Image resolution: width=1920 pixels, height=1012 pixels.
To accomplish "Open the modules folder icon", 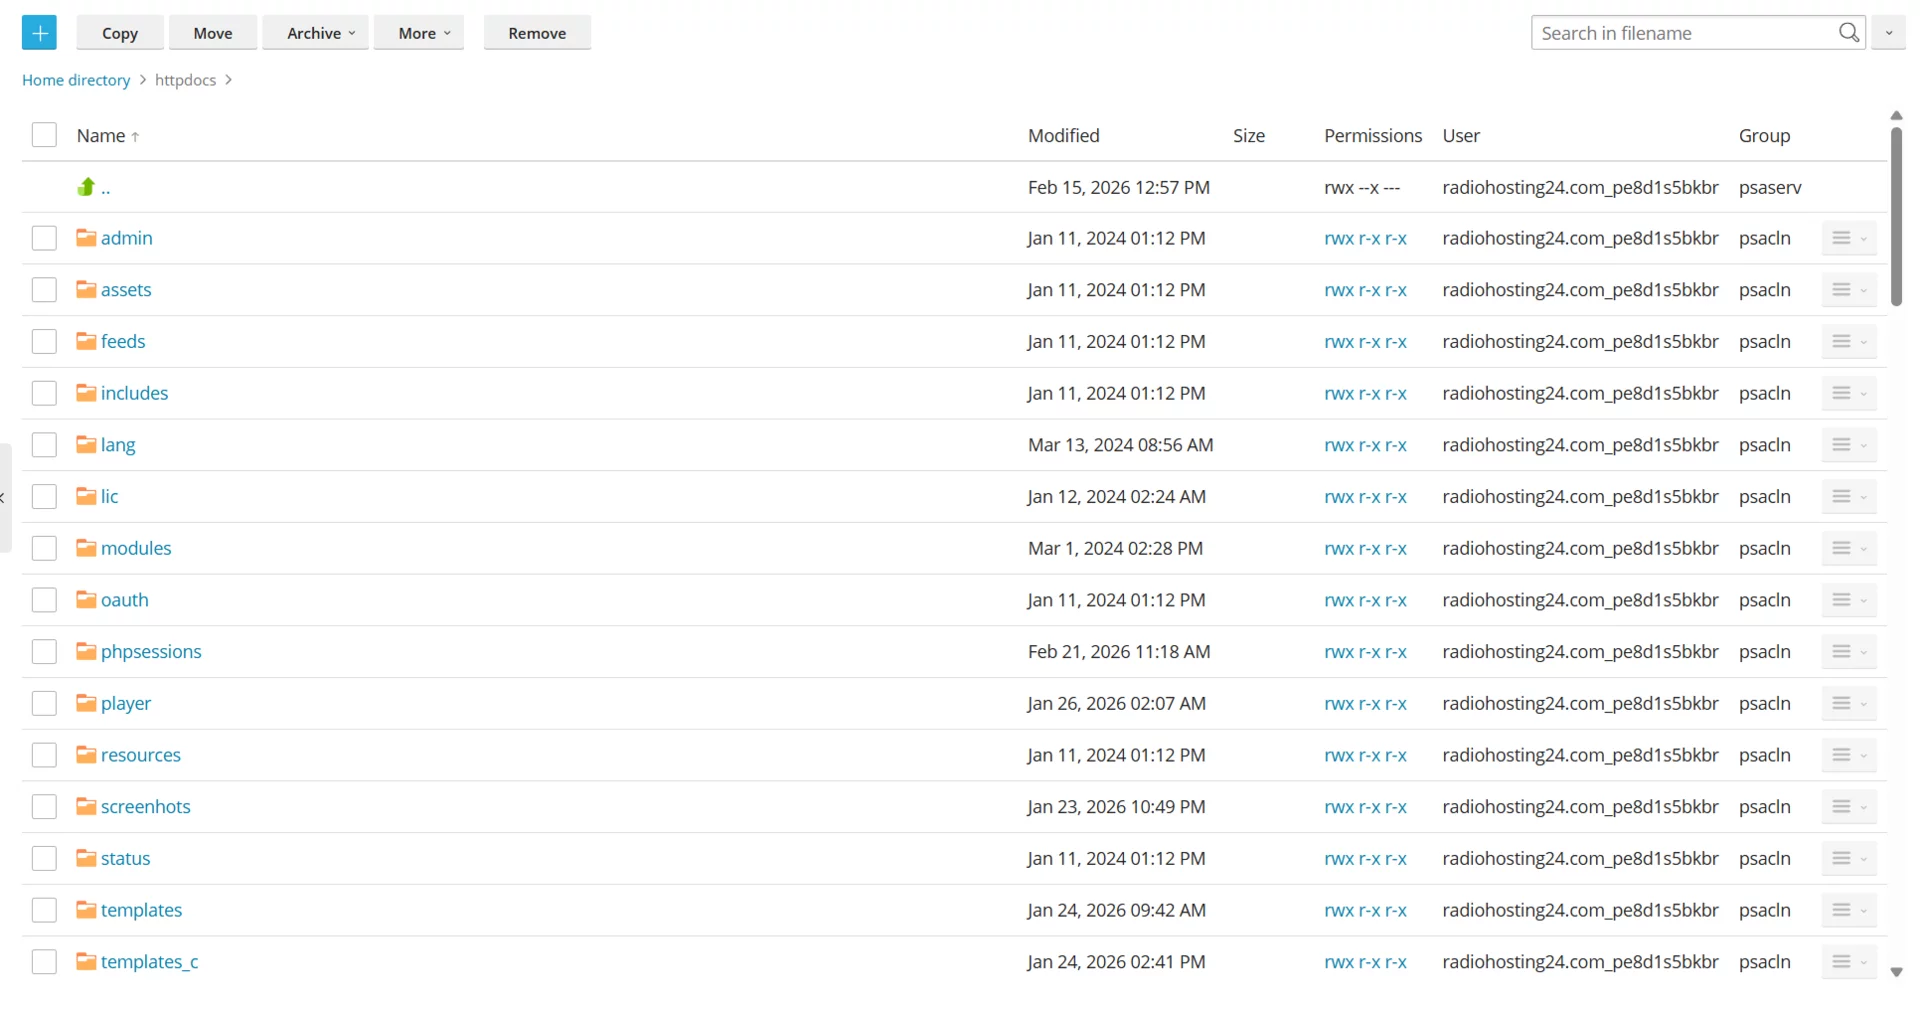I will pyautogui.click(x=86, y=548).
